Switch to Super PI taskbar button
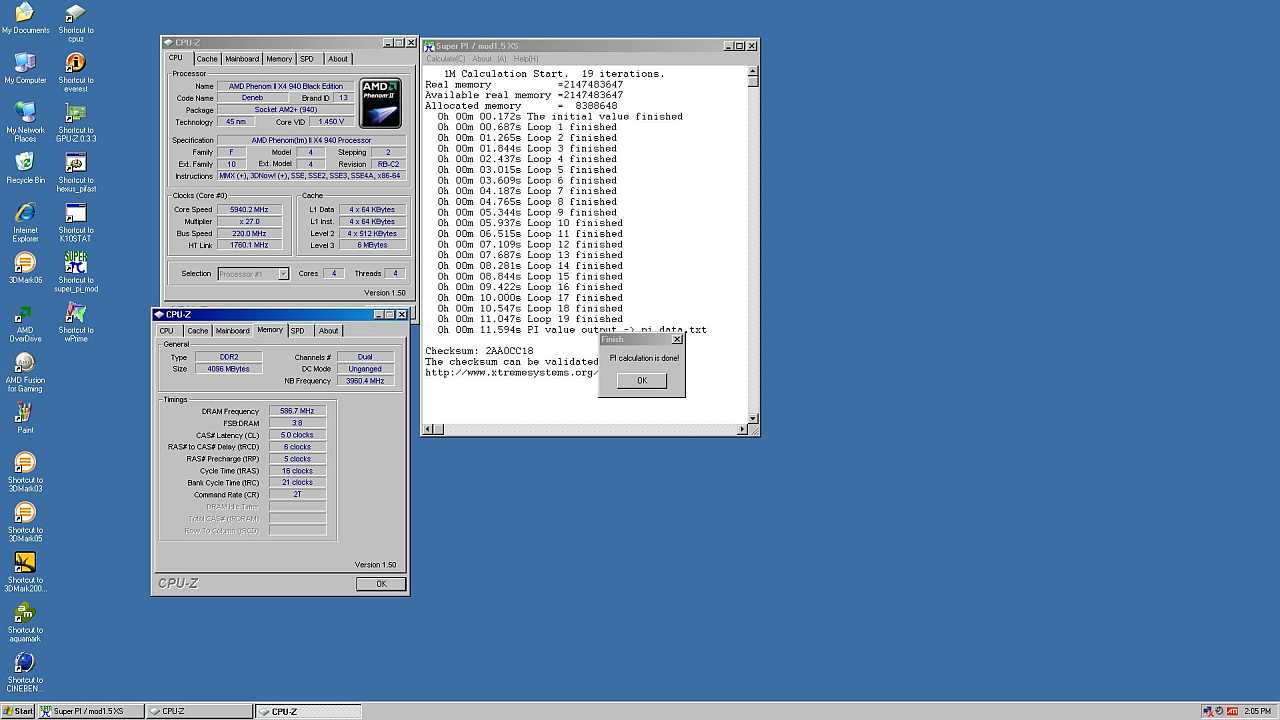The width and height of the screenshot is (1280, 720). pyautogui.click(x=89, y=711)
